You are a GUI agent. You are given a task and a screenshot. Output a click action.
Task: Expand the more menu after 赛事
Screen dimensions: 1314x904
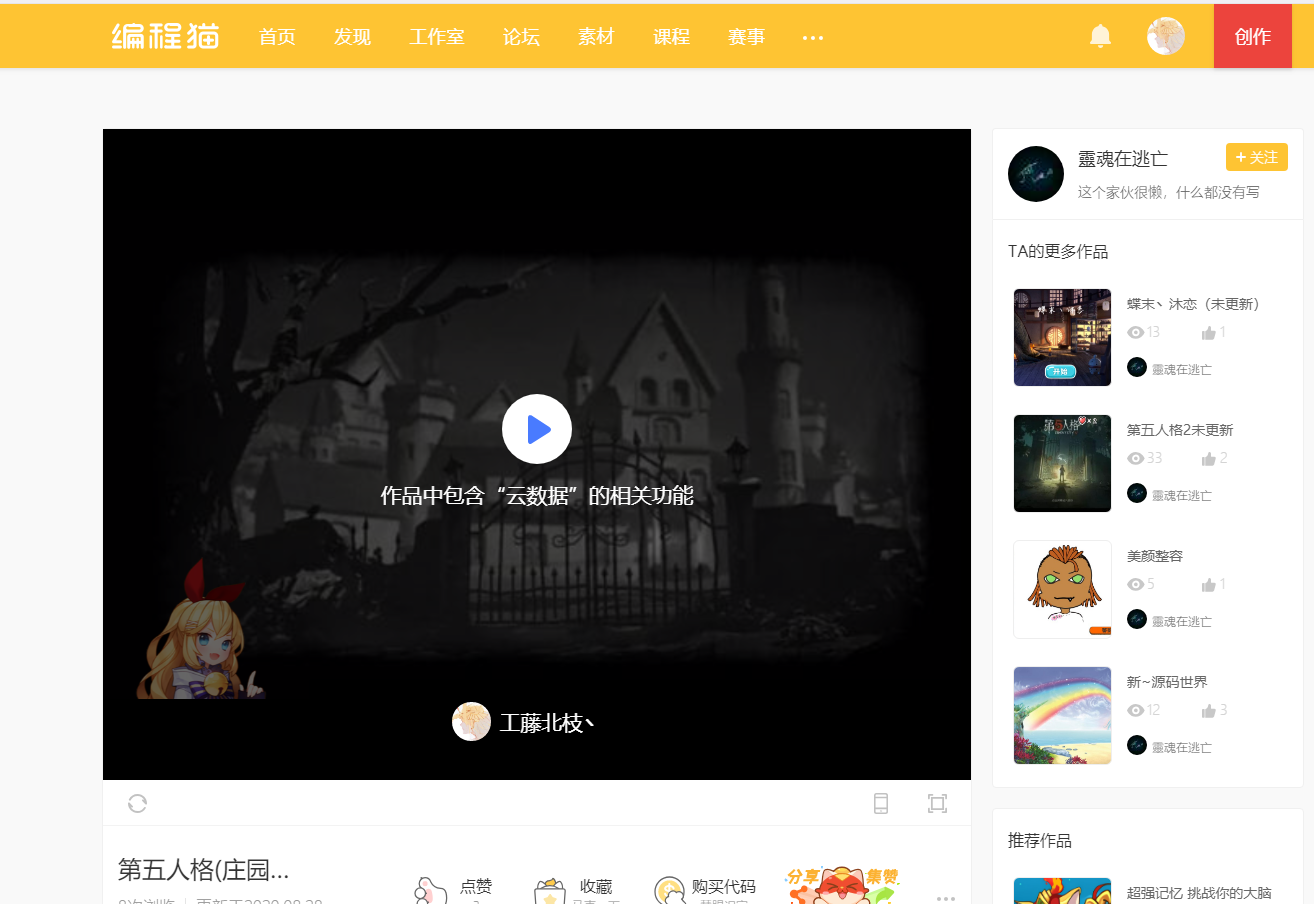coord(813,38)
